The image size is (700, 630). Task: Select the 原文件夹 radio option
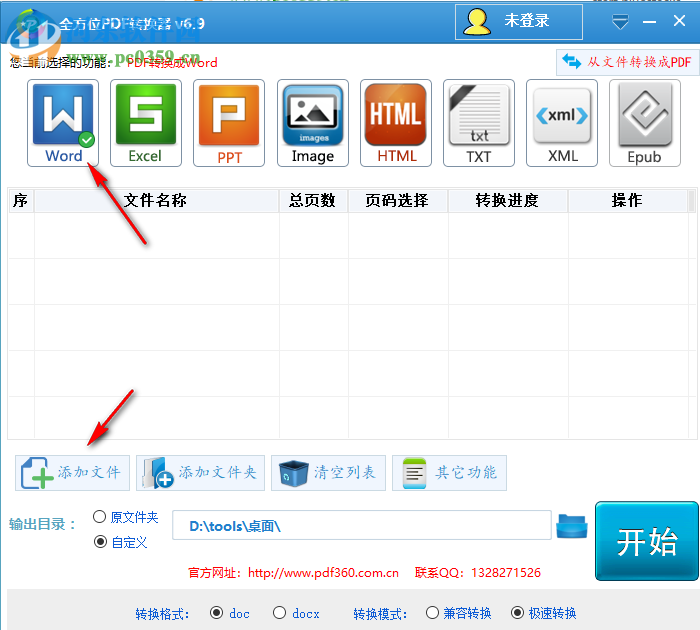click(x=99, y=517)
